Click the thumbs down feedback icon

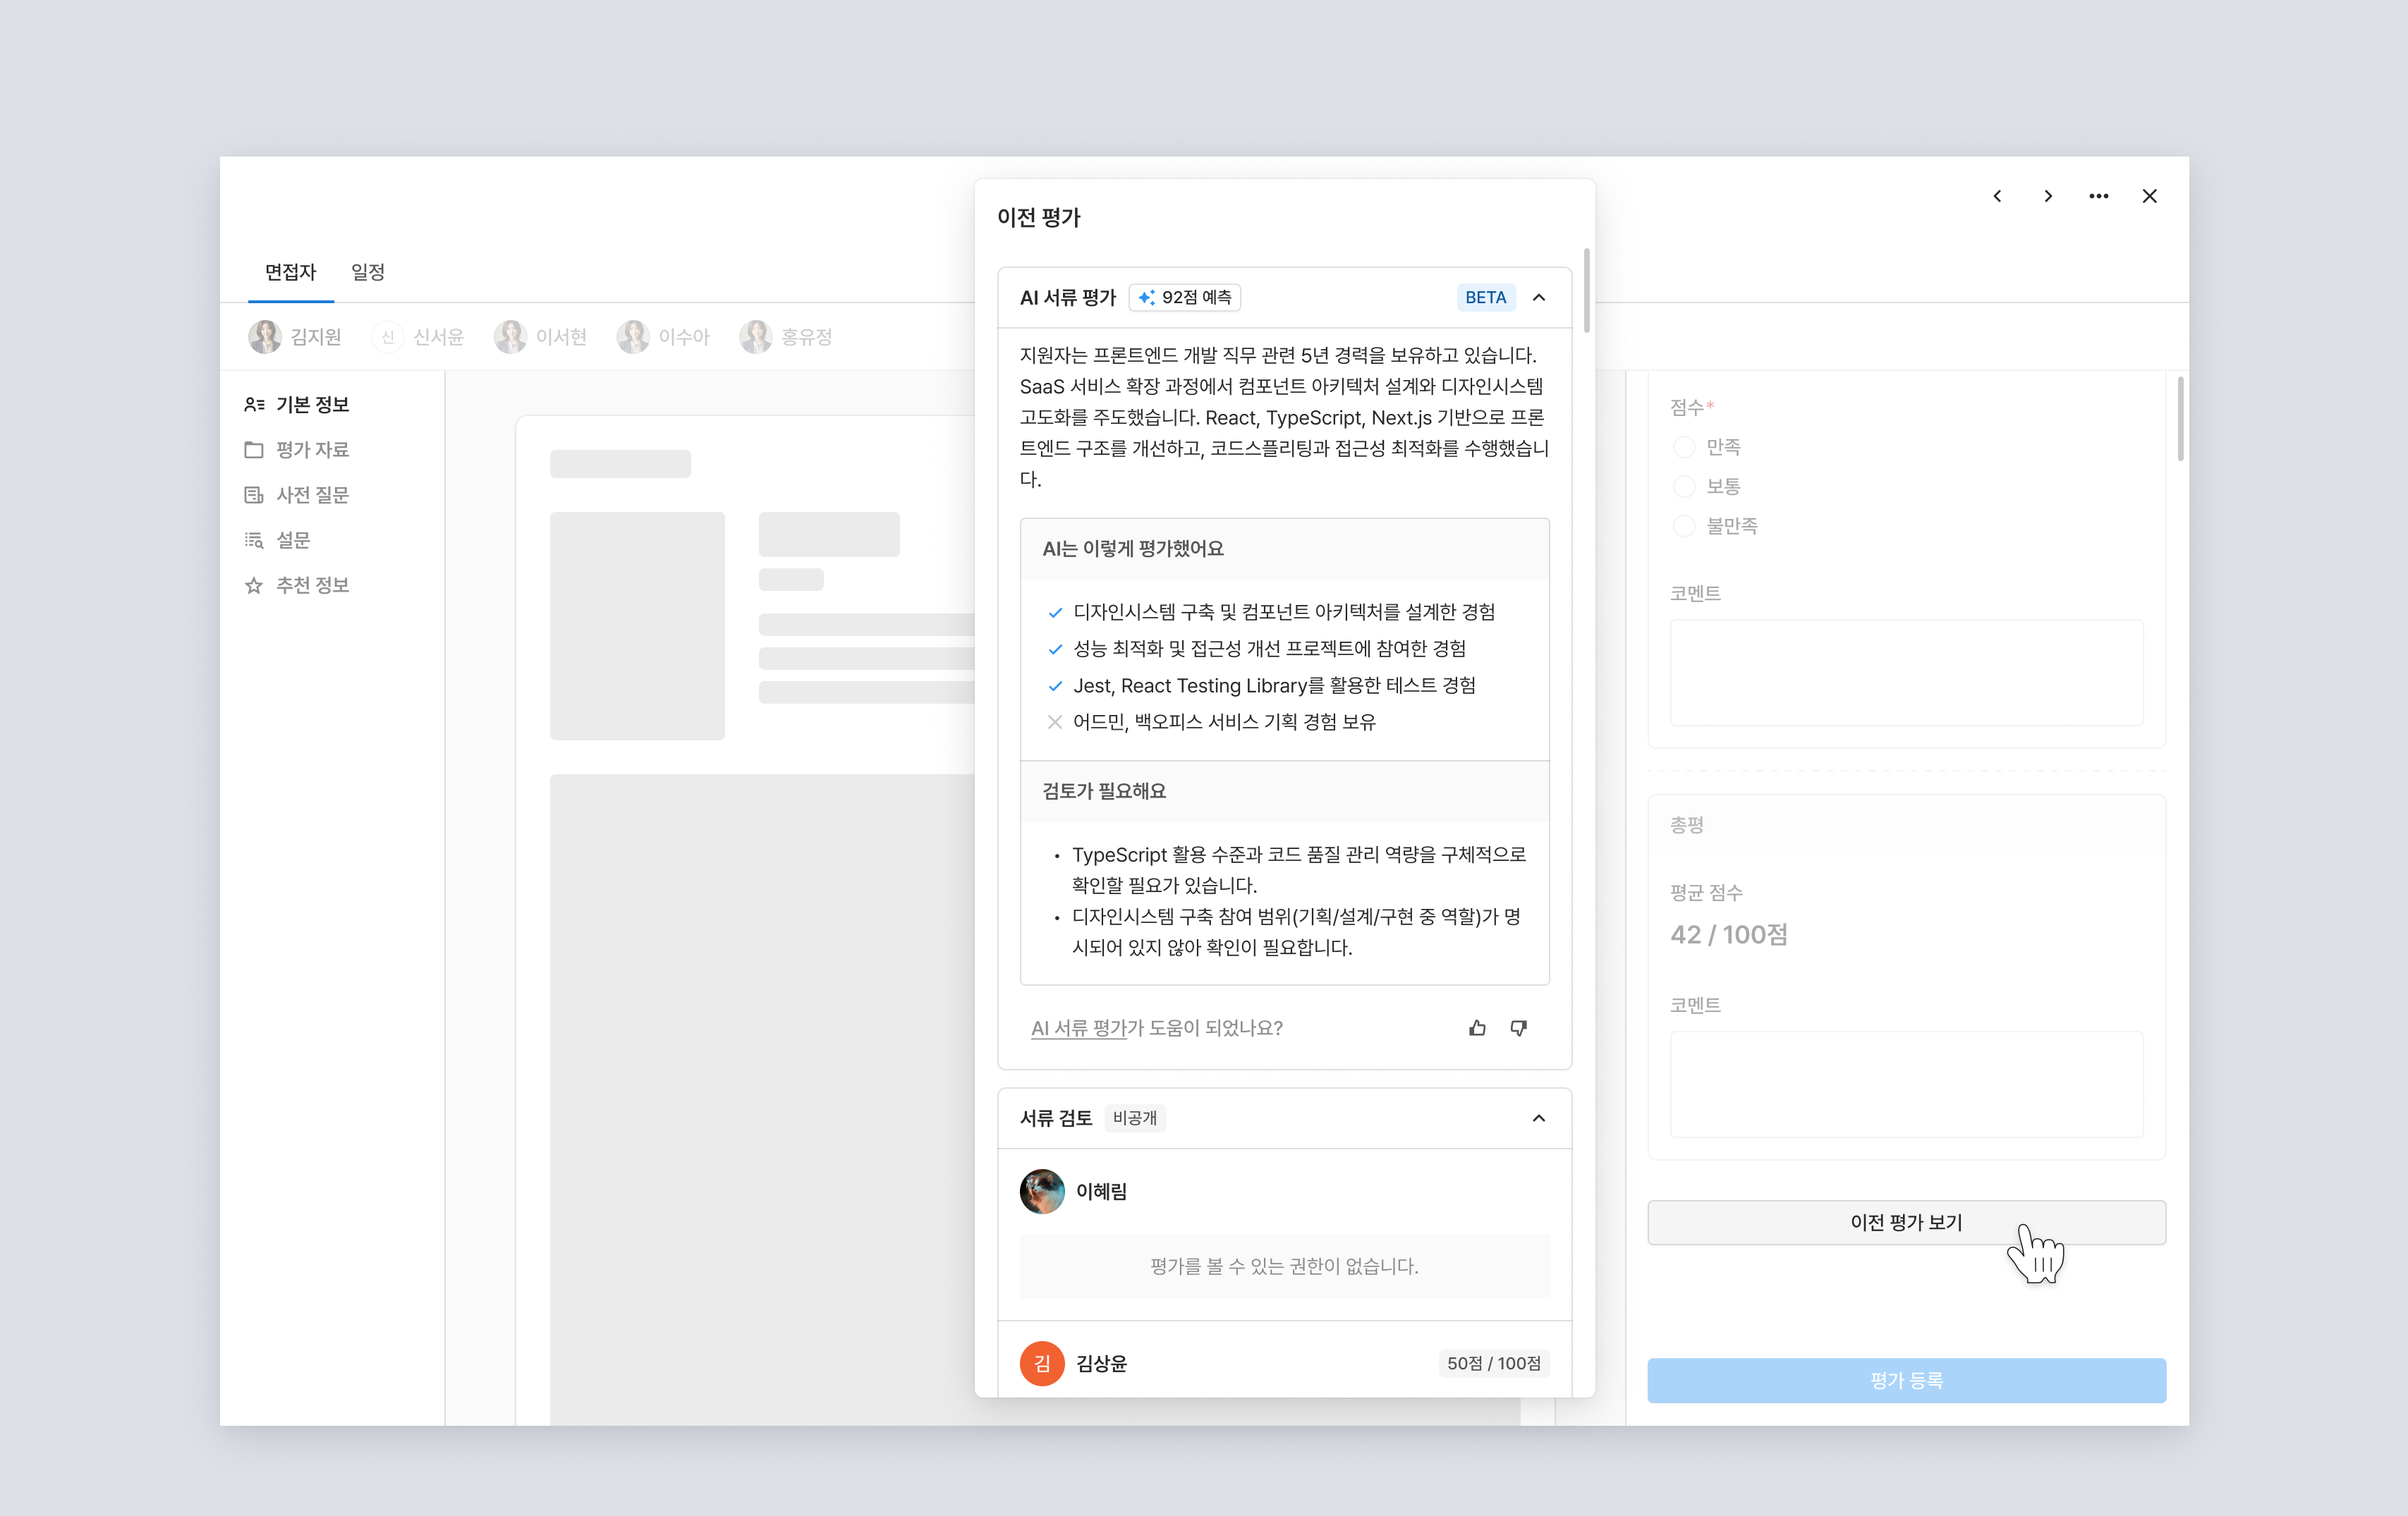(x=1518, y=1028)
